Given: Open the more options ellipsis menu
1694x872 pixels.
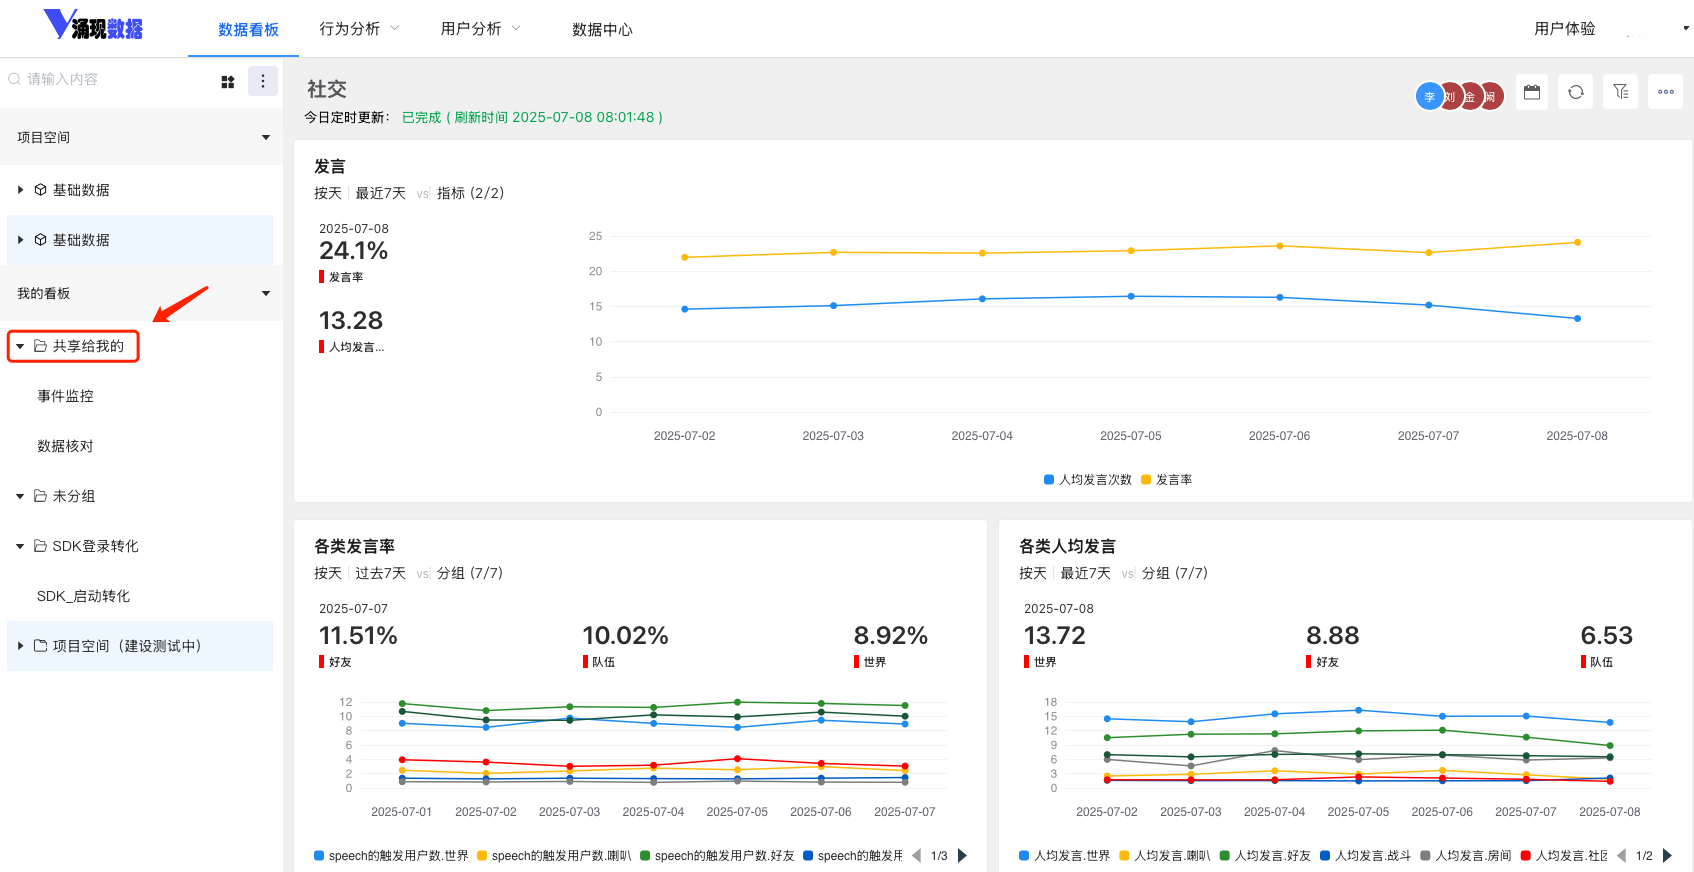Looking at the screenshot, I should (1666, 92).
